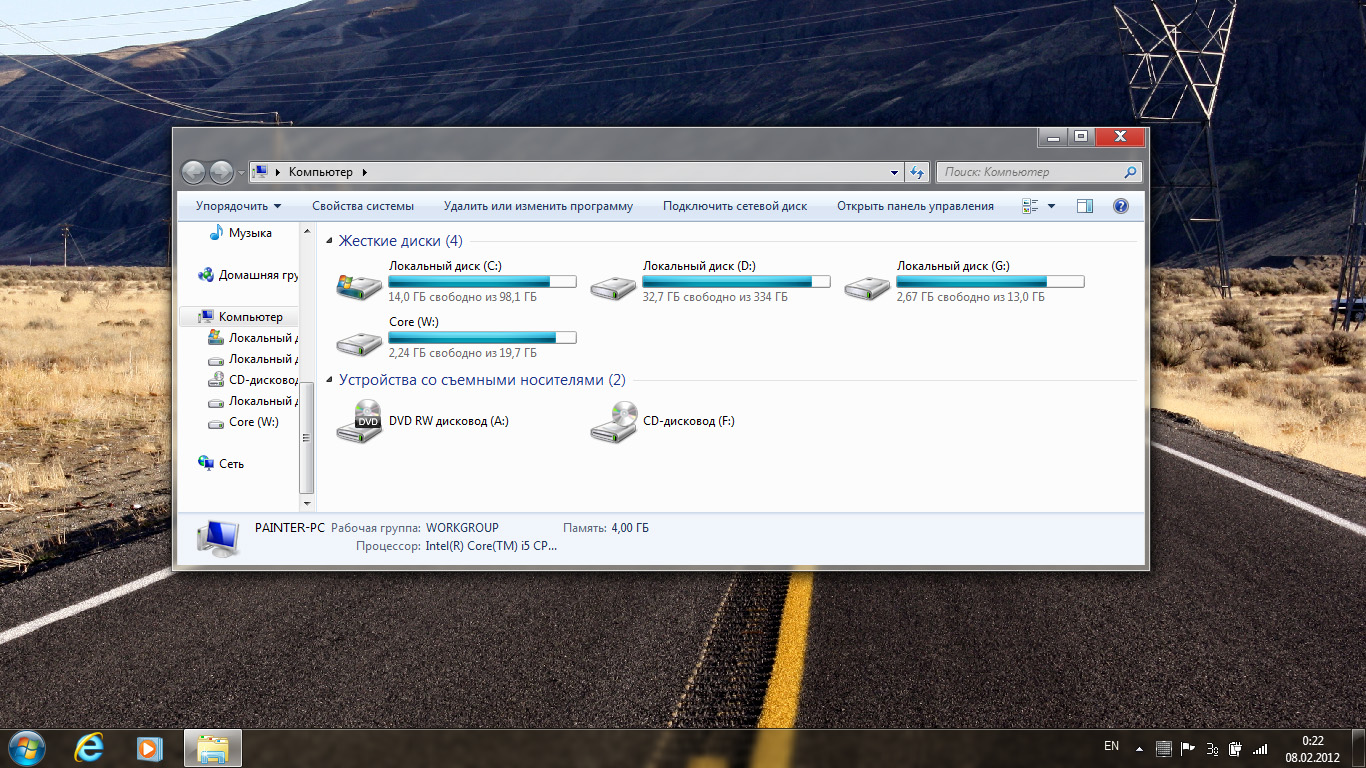Screen dimensions: 1366x768
Task: Open Local Disk (C:) drive icon
Action: pyautogui.click(x=359, y=288)
